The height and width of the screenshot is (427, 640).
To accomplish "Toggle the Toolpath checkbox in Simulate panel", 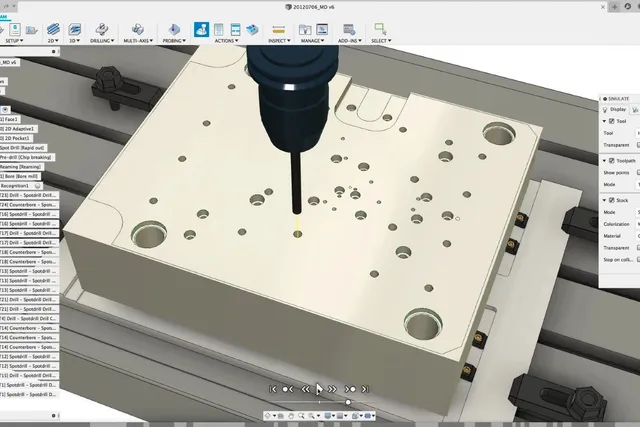I will 612,160.
